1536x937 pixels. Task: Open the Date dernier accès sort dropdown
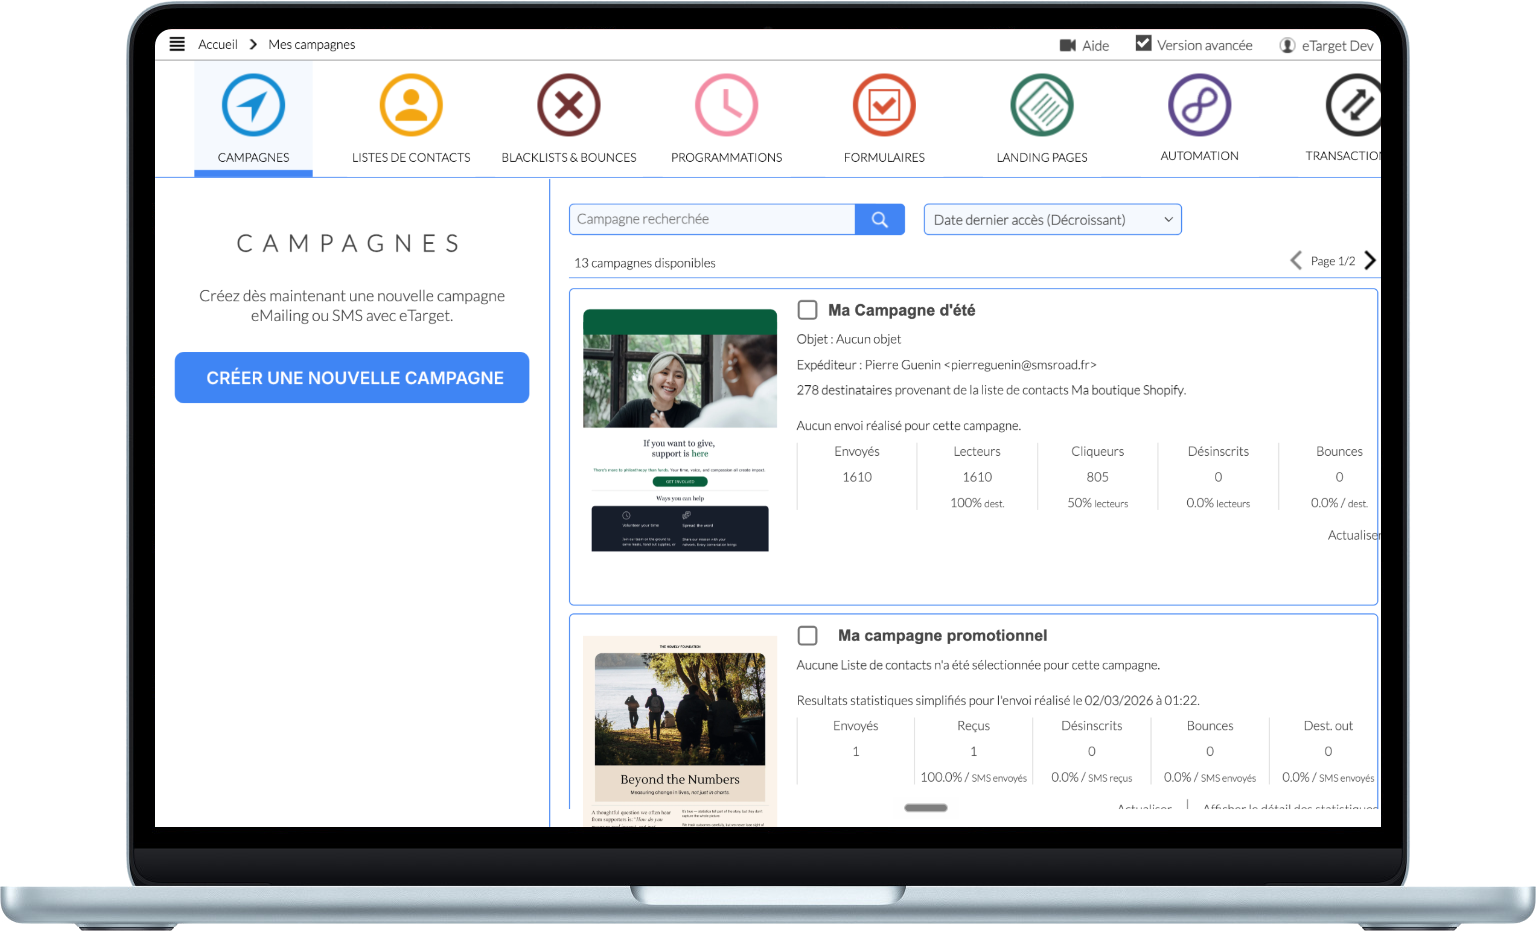tap(1052, 219)
